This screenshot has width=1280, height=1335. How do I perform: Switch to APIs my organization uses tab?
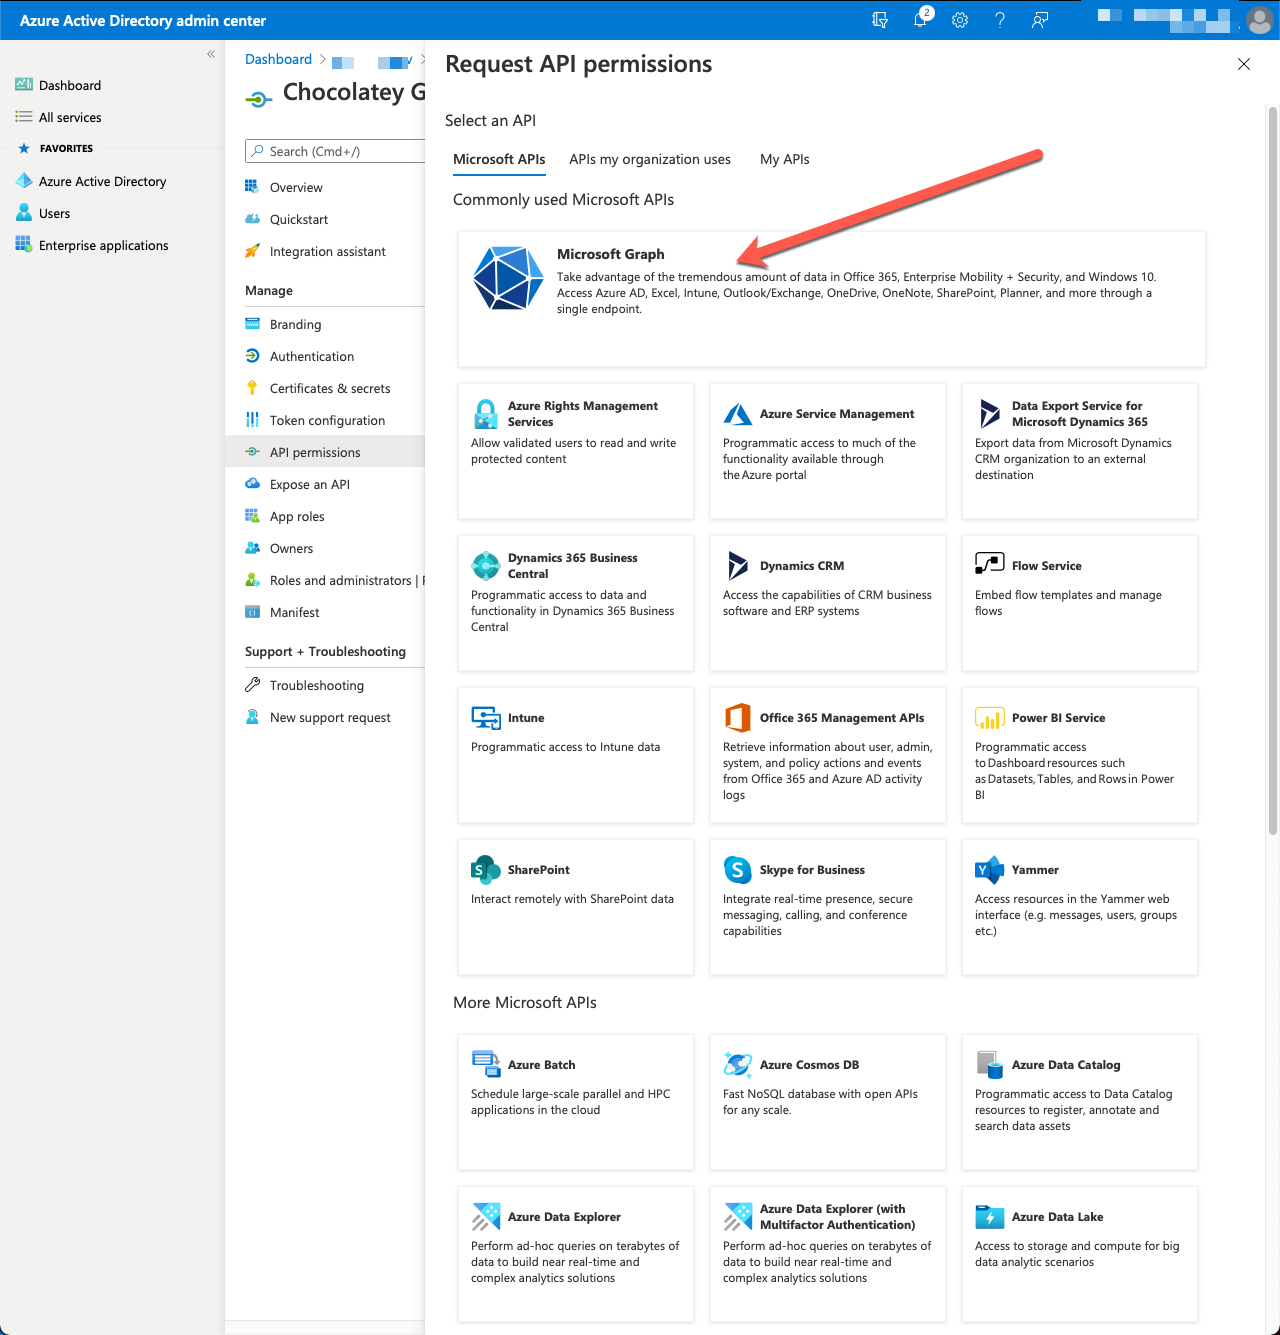[x=650, y=159]
